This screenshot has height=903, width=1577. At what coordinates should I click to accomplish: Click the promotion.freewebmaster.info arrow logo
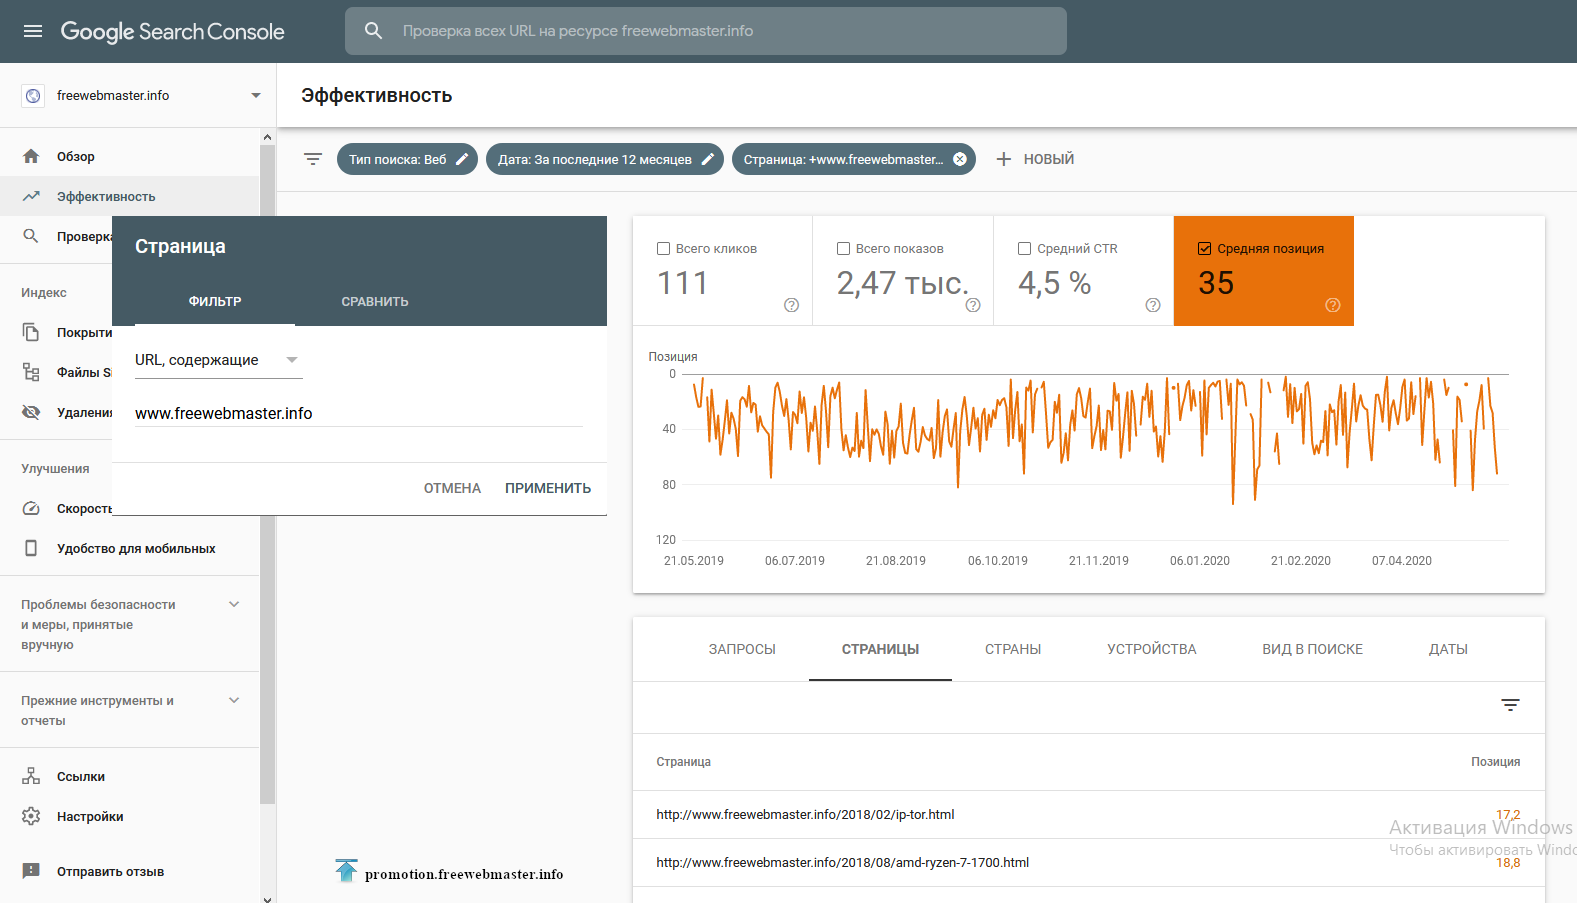tap(346, 871)
